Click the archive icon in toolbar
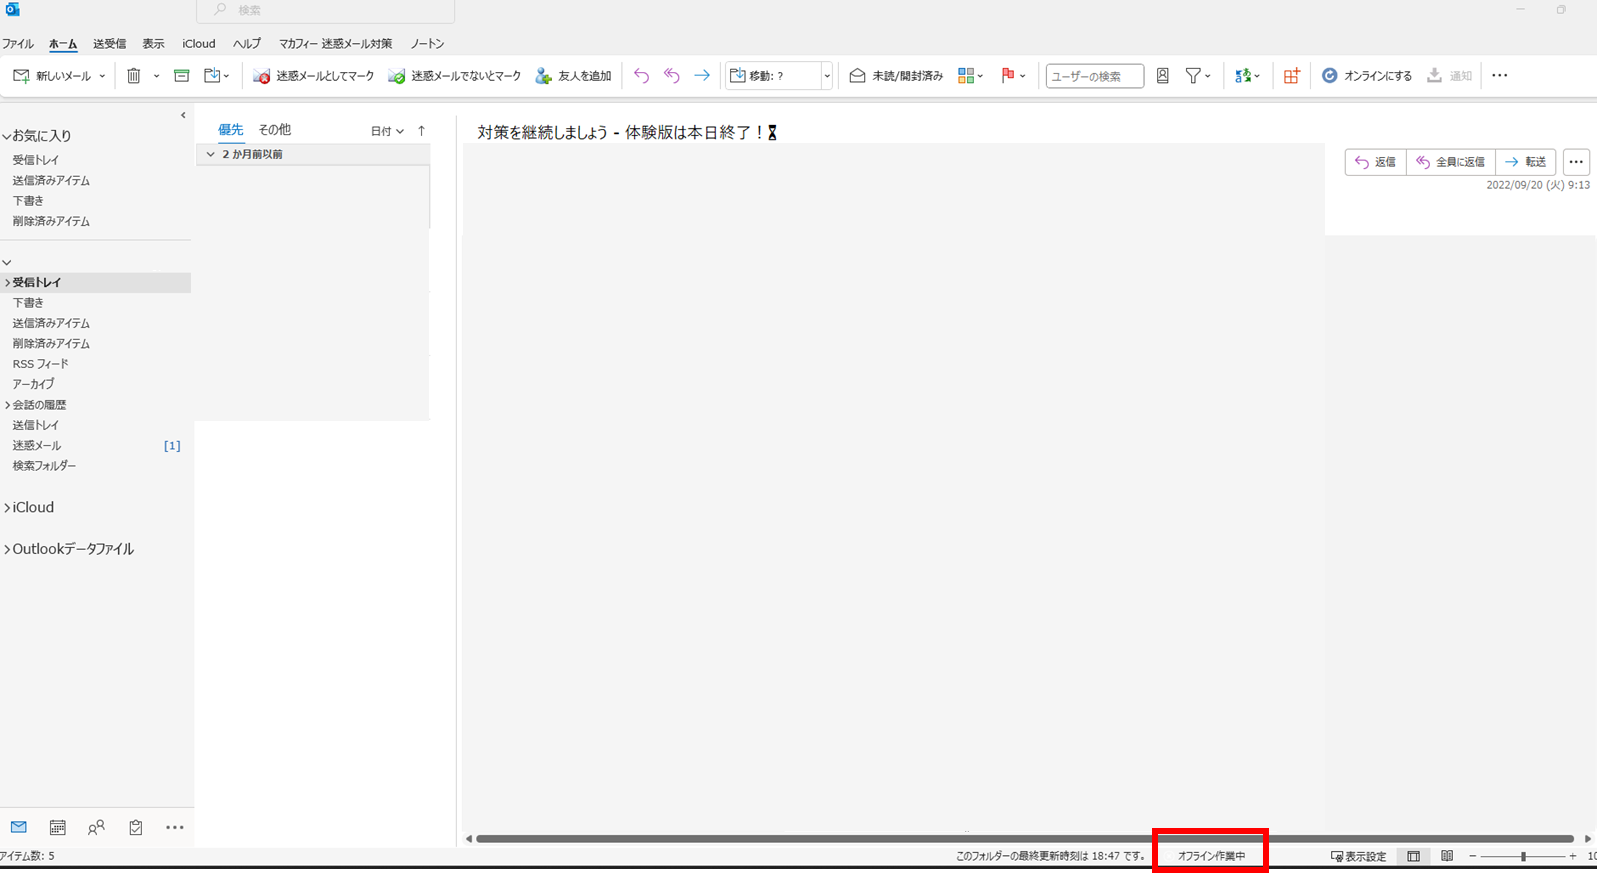Viewport: 1597px width, 873px height. click(181, 76)
